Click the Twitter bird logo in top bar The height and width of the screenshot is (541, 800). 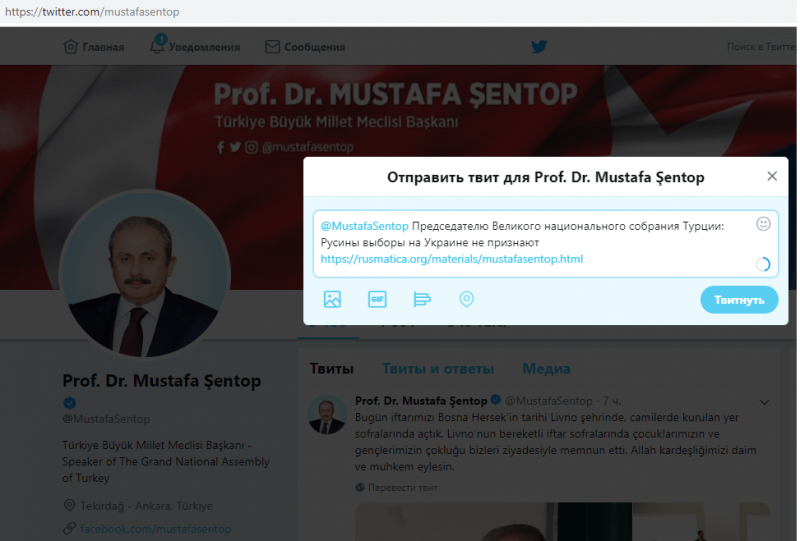(539, 46)
